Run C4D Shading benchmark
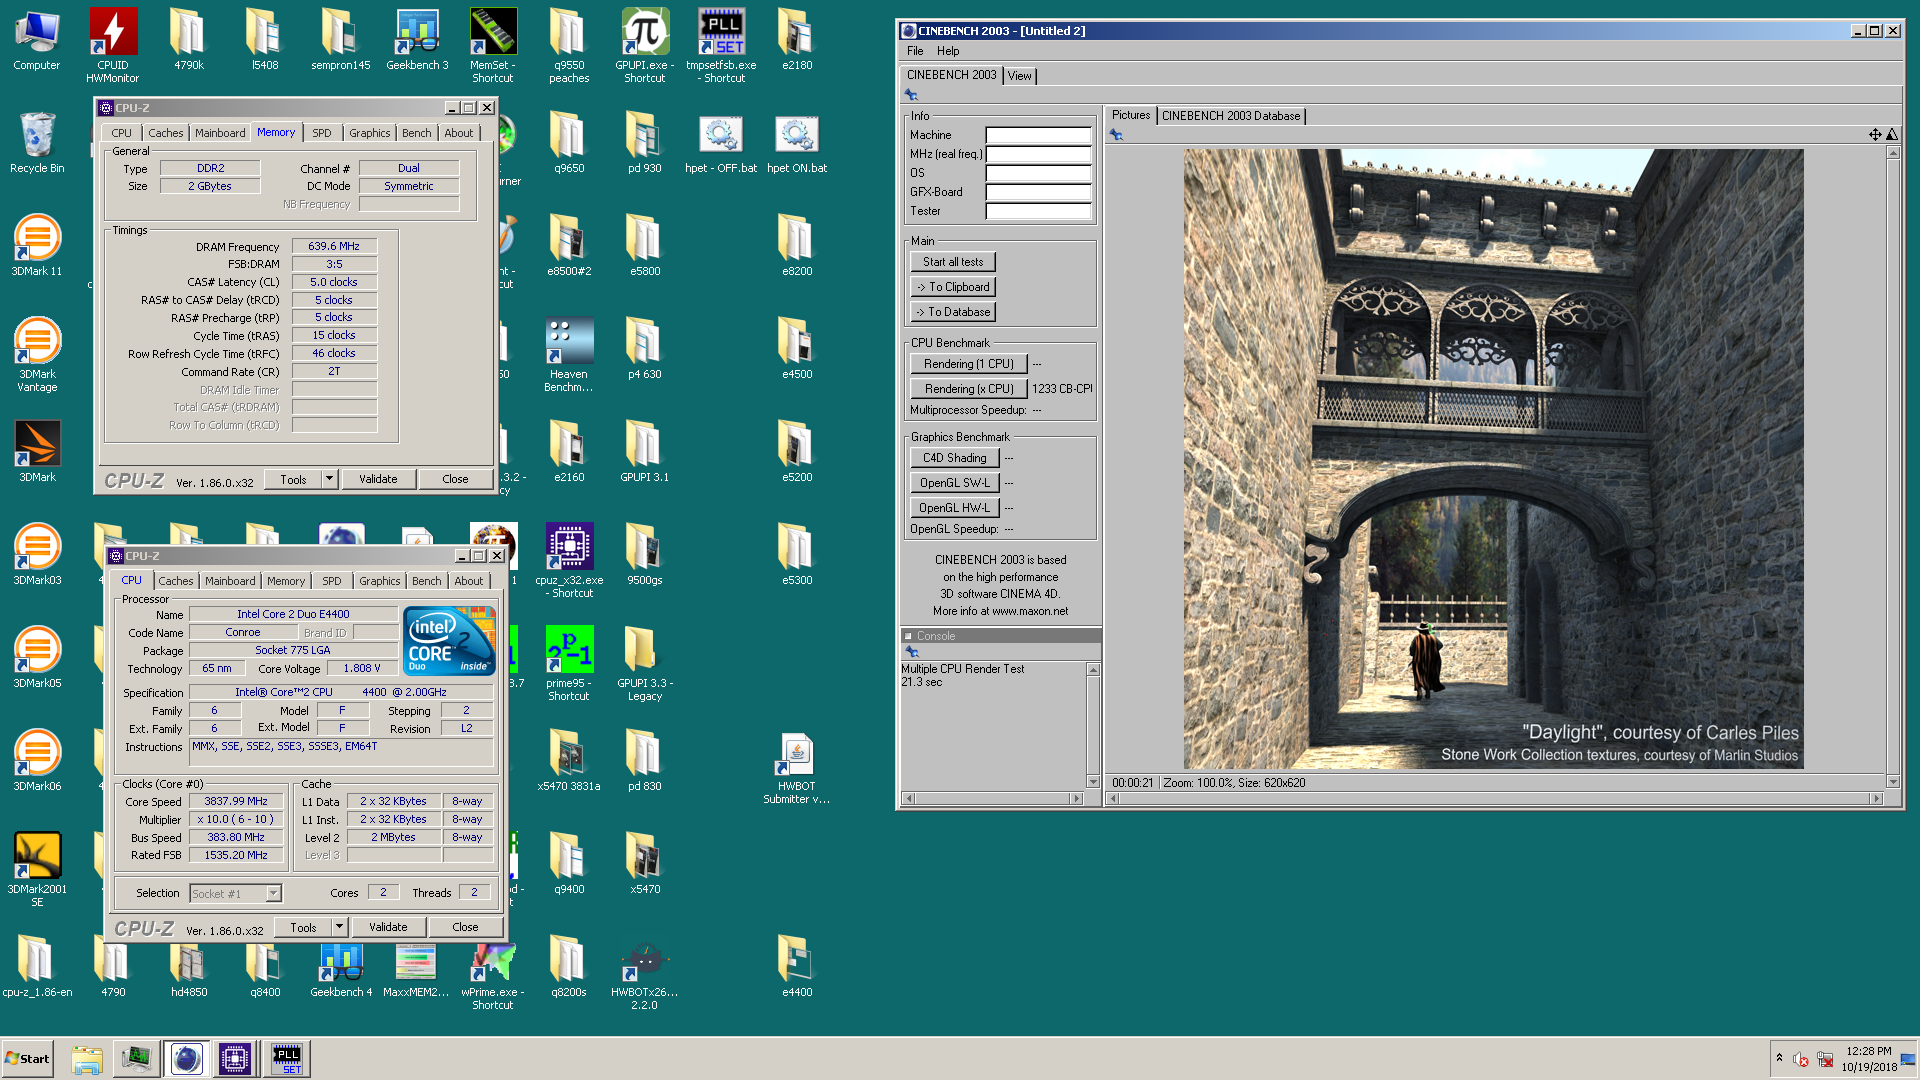1920x1080 pixels. pyautogui.click(x=955, y=458)
